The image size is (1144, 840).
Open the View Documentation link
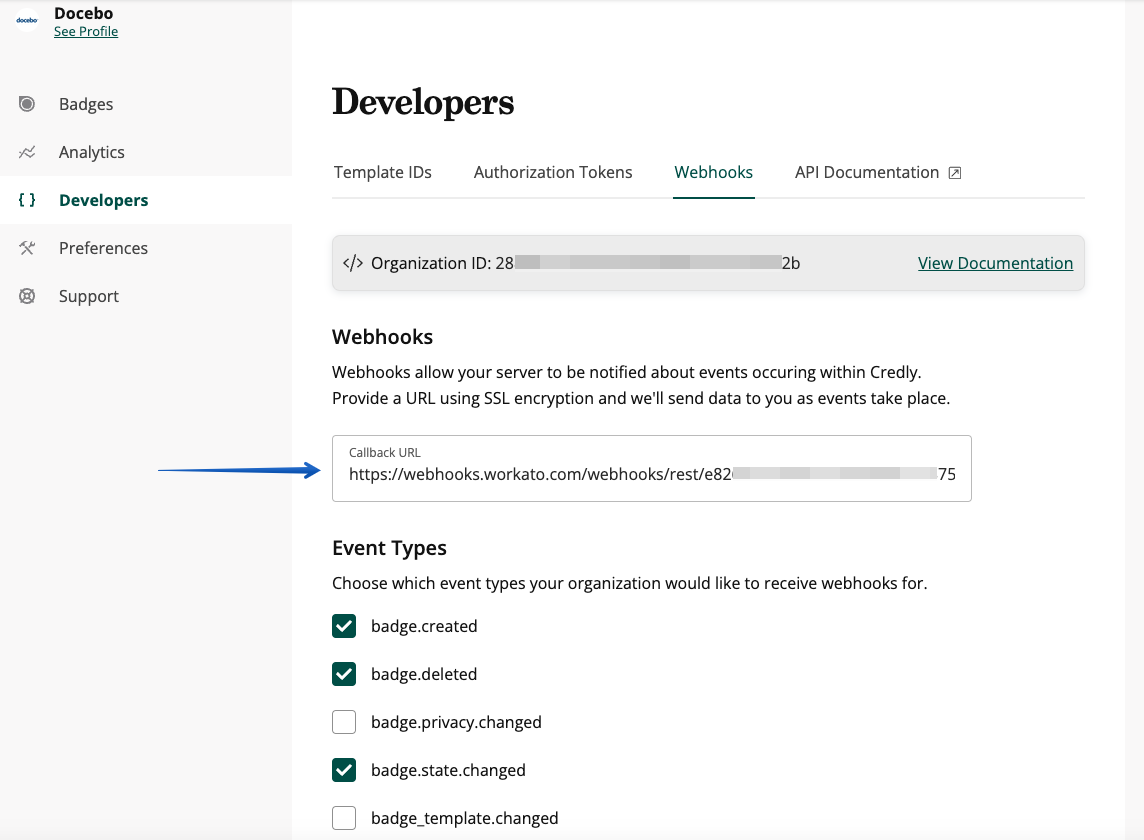point(995,263)
